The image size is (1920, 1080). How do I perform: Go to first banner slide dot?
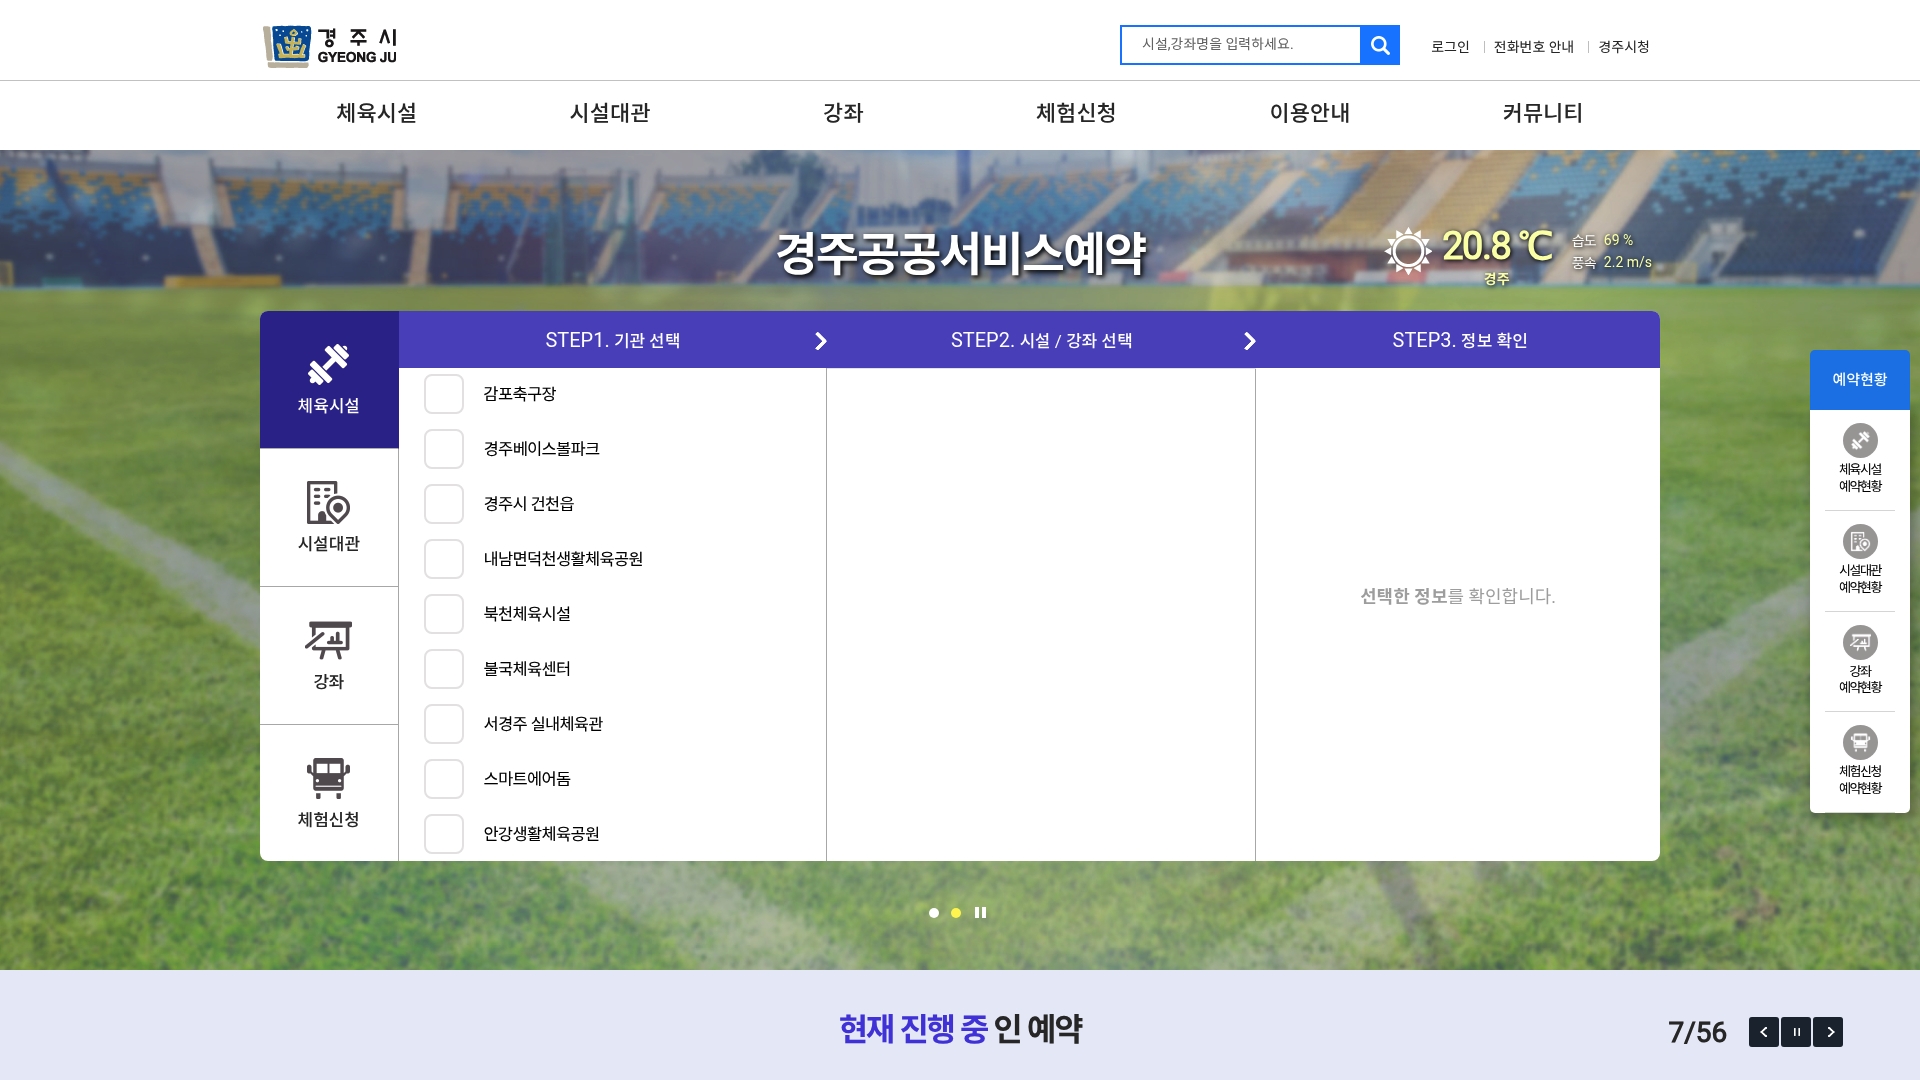tap(934, 912)
